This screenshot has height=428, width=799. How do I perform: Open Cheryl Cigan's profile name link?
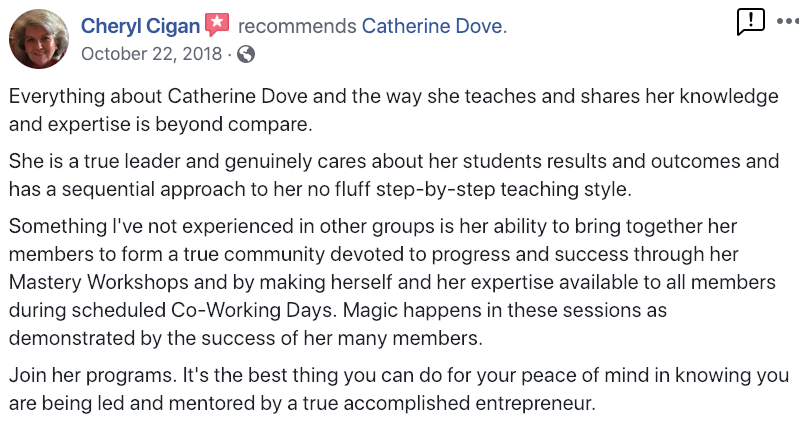click(140, 25)
